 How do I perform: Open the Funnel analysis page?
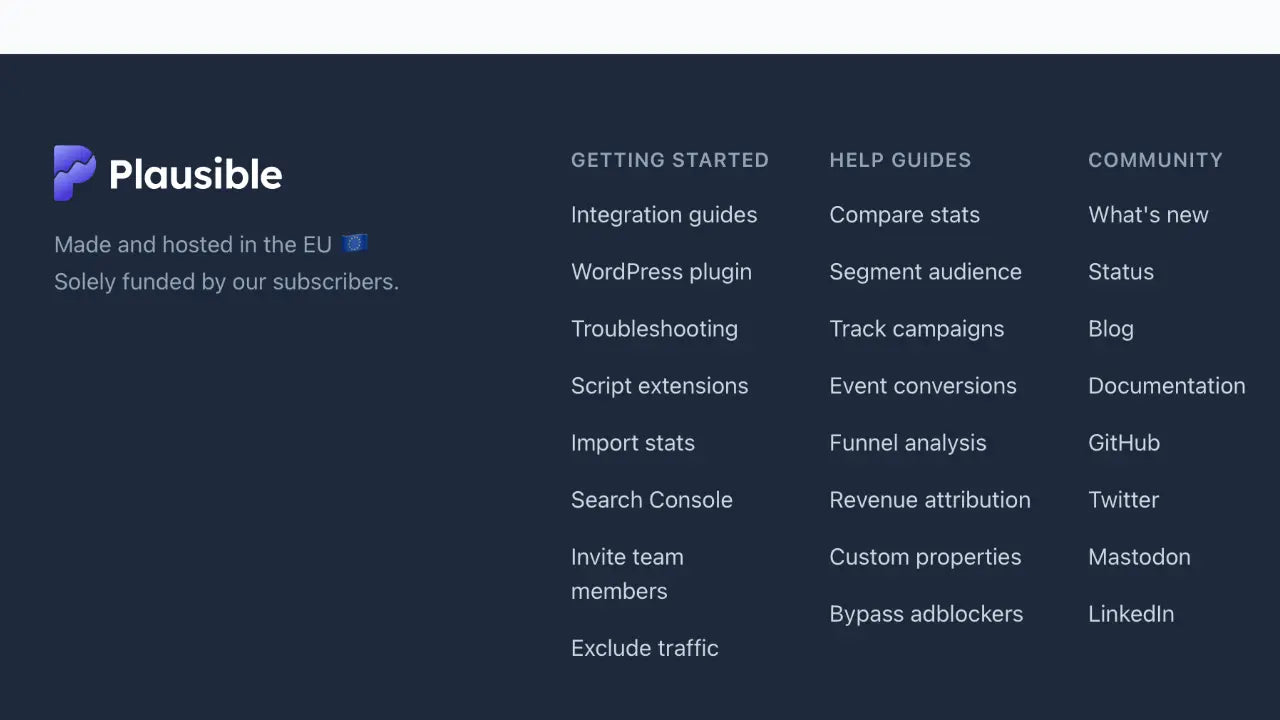point(907,442)
